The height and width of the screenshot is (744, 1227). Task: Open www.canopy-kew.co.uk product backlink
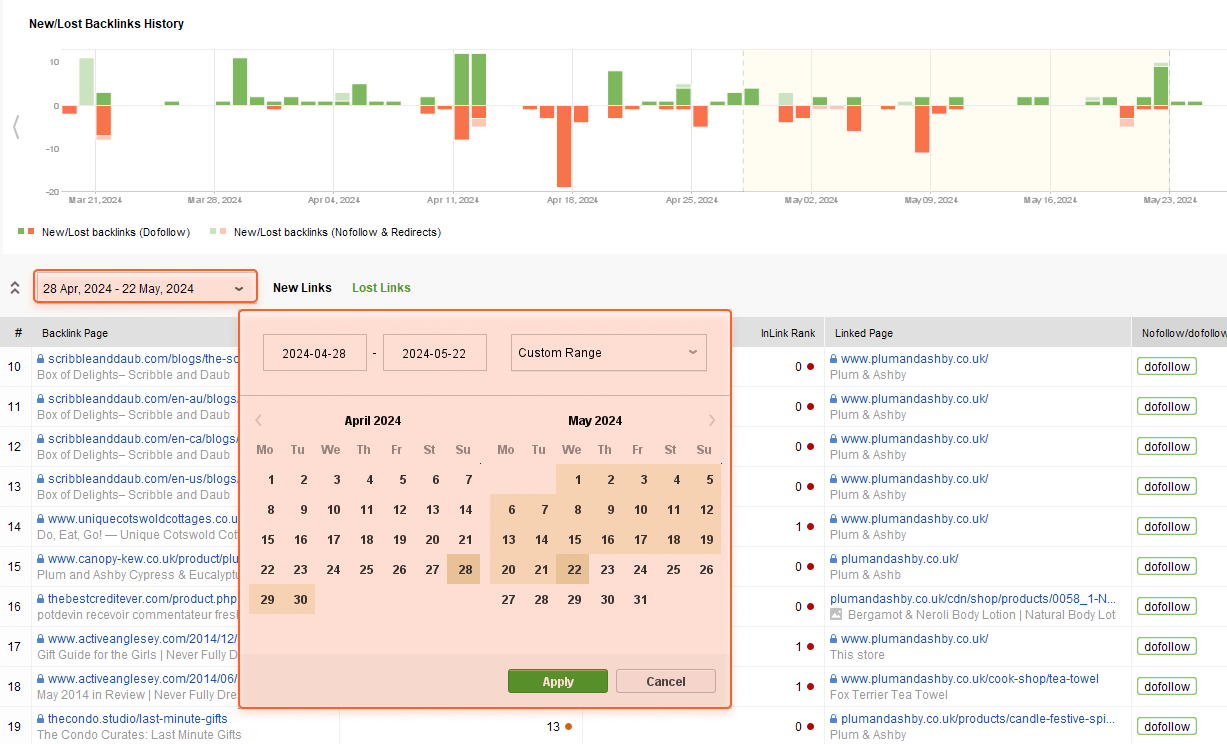coord(143,559)
